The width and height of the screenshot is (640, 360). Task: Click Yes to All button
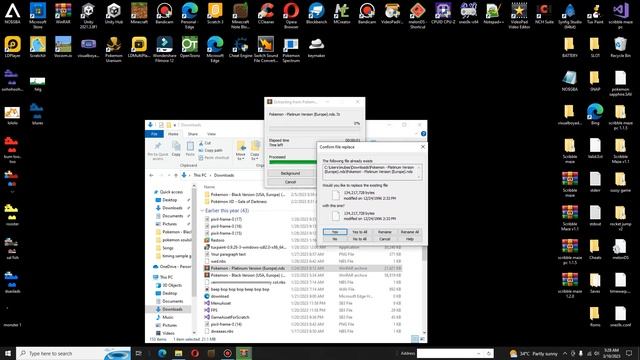pyautogui.click(x=360, y=232)
